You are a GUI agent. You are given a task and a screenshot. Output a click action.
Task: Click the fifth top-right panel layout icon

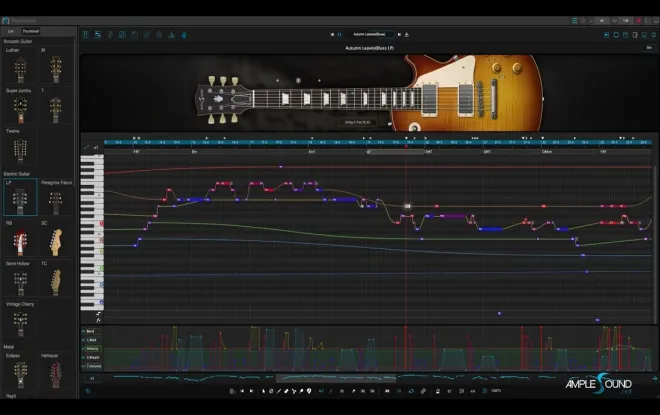tap(644, 35)
